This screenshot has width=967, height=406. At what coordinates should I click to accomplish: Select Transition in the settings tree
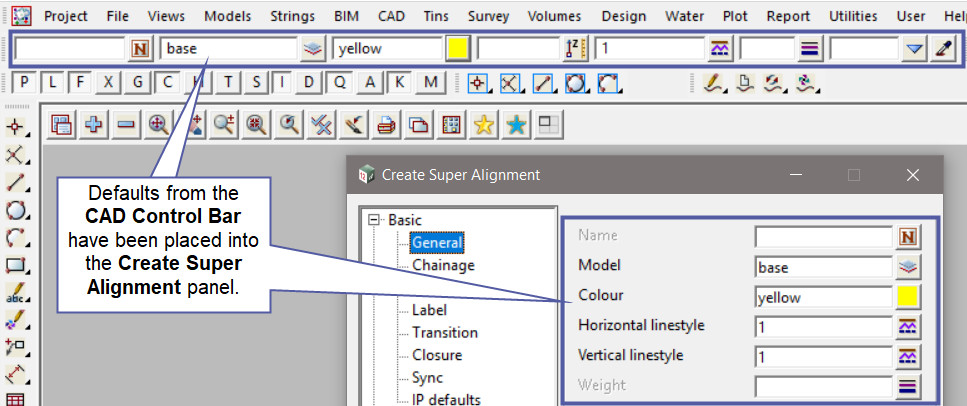(444, 332)
